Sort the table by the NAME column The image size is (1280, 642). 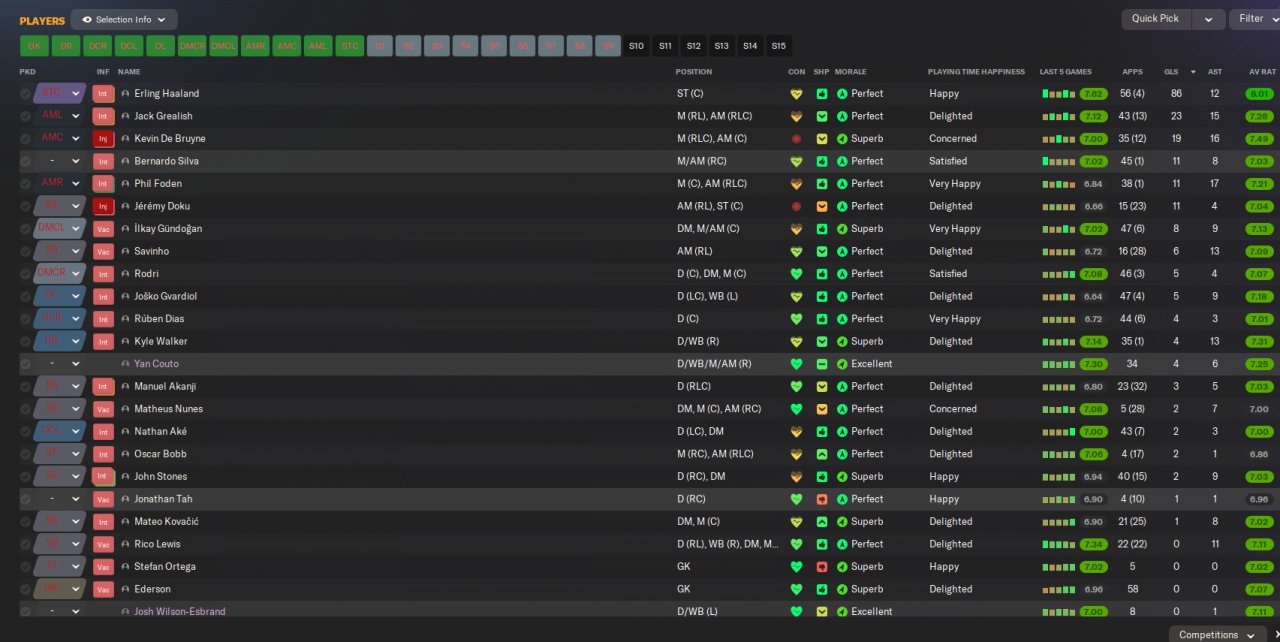129,72
